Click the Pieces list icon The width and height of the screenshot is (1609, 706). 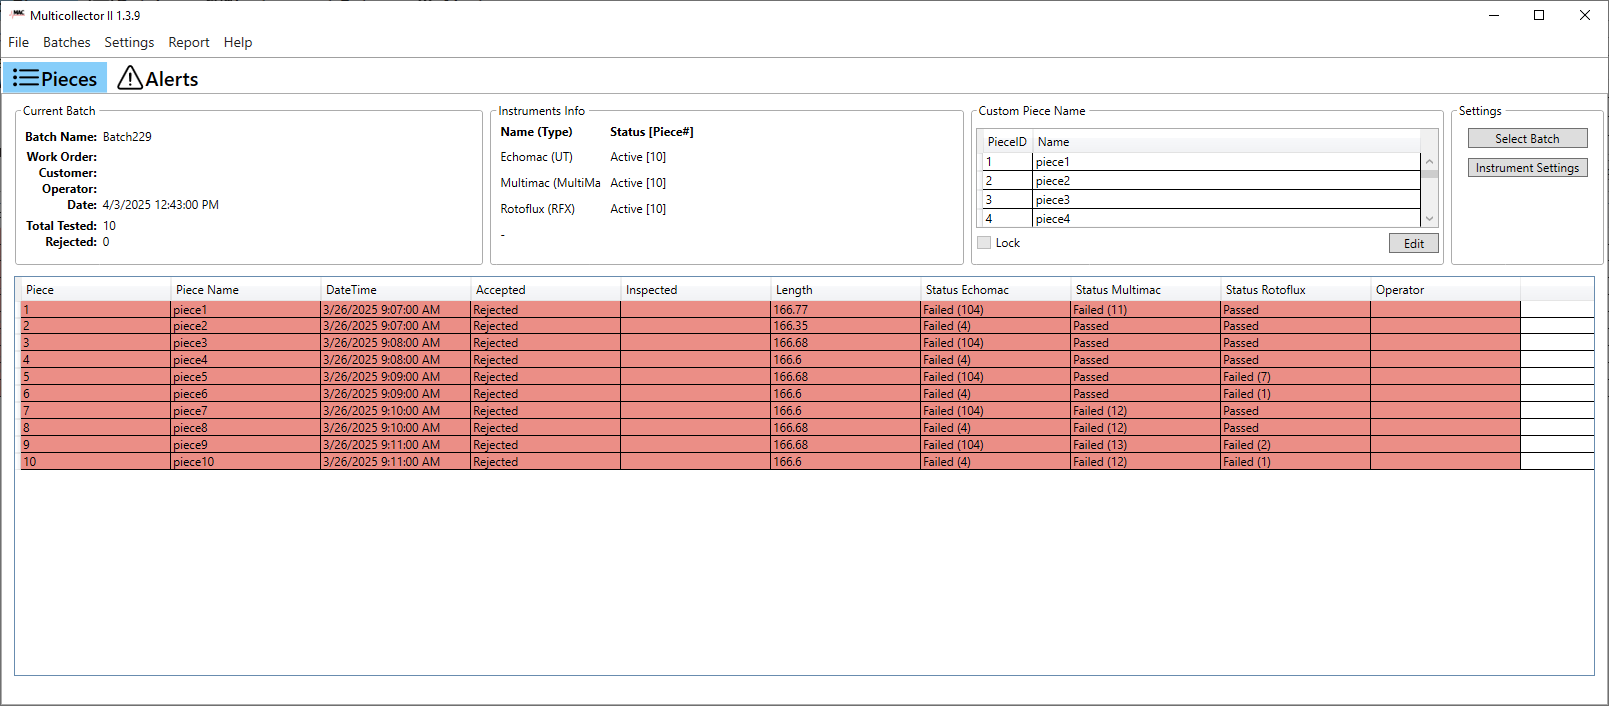click(26, 78)
